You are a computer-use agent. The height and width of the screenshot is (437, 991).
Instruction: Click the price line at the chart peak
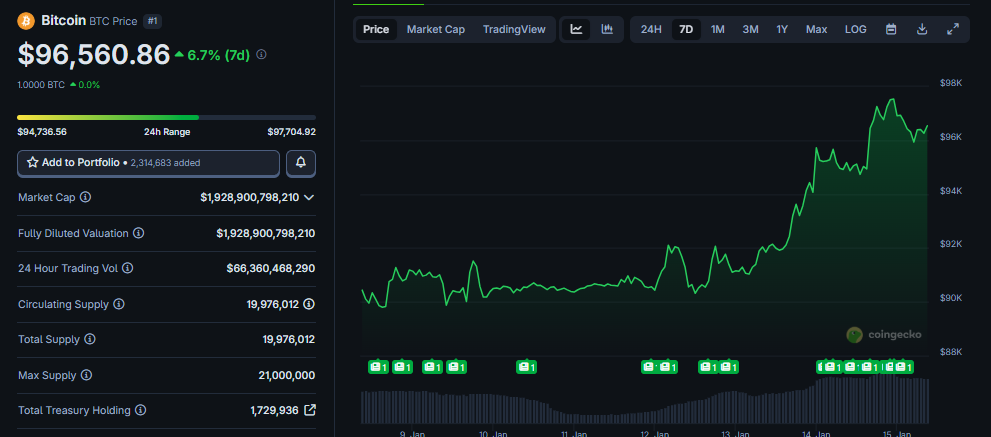pos(892,99)
